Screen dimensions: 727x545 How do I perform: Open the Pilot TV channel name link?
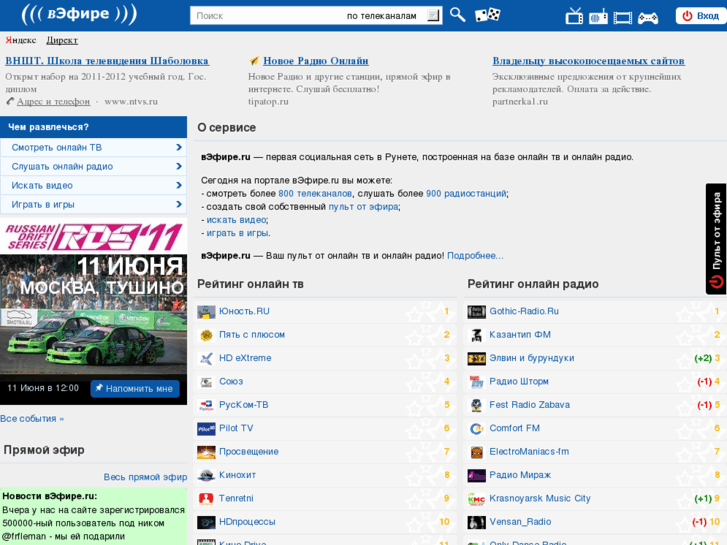tap(236, 428)
